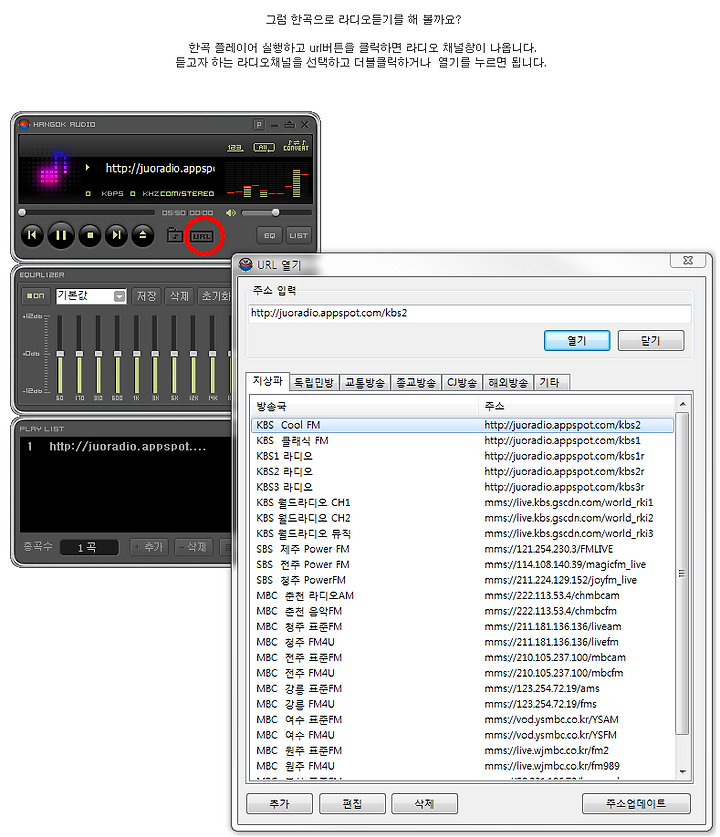Screen dimensions: 720x837
Task: Toggle the EQ panel button
Action: click(x=270, y=235)
